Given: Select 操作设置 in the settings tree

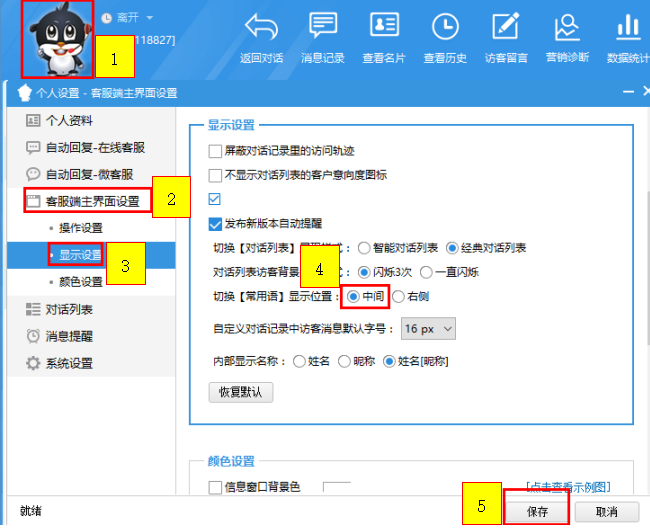Looking at the screenshot, I should tap(80, 228).
